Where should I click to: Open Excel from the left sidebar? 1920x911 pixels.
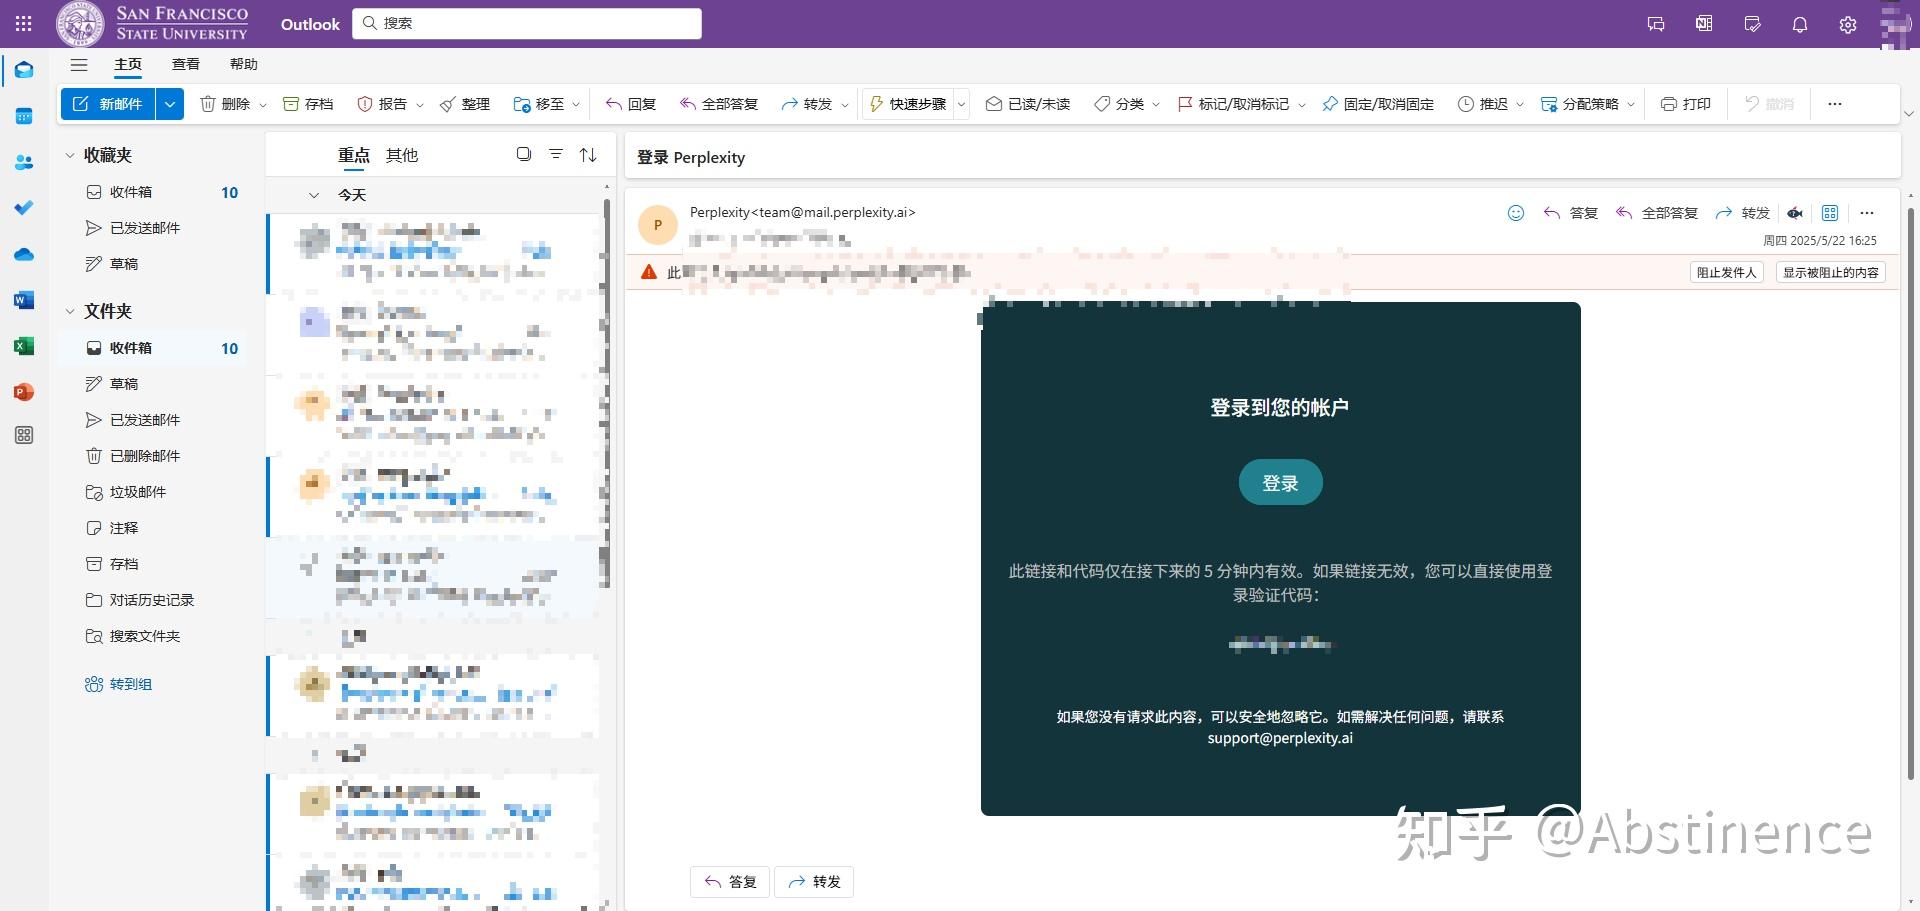point(24,346)
